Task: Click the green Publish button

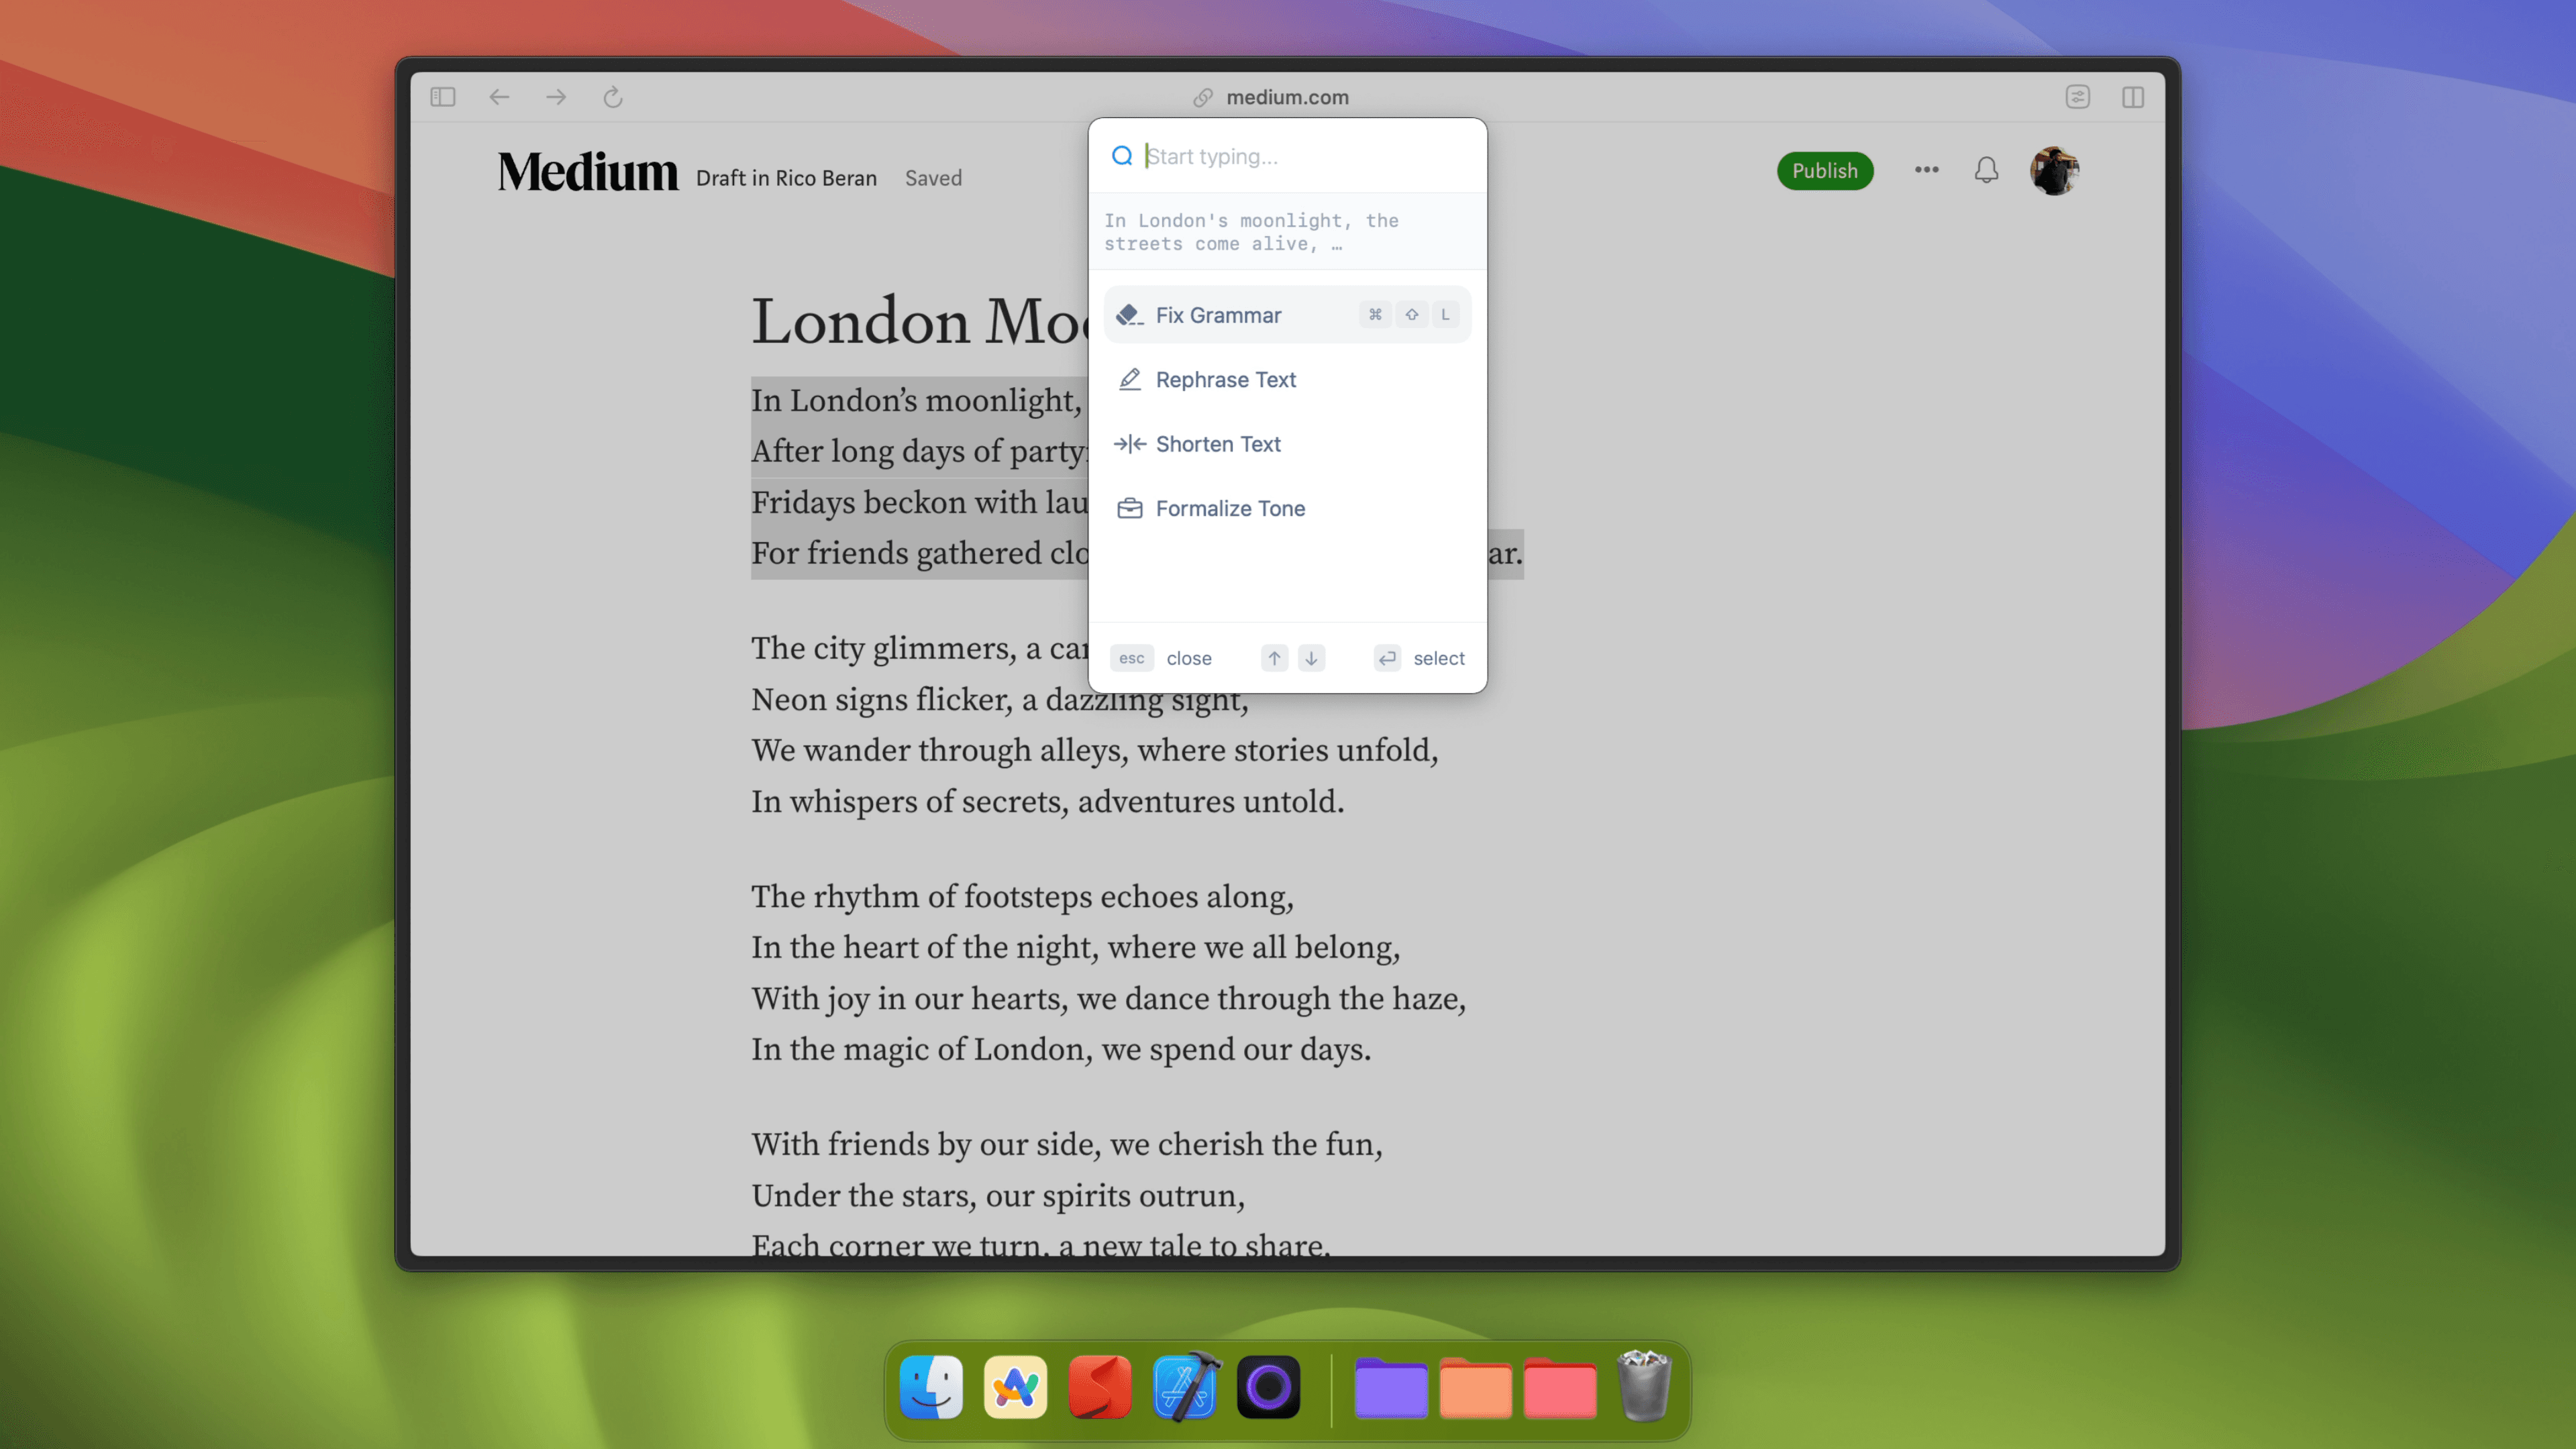Action: coord(1825,171)
